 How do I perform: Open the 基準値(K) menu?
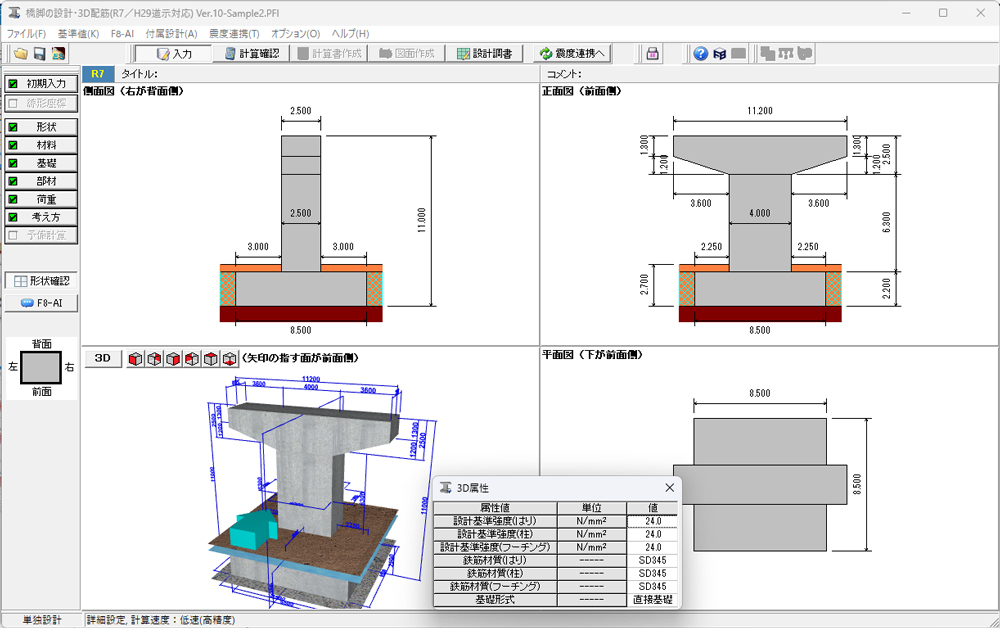(x=79, y=33)
